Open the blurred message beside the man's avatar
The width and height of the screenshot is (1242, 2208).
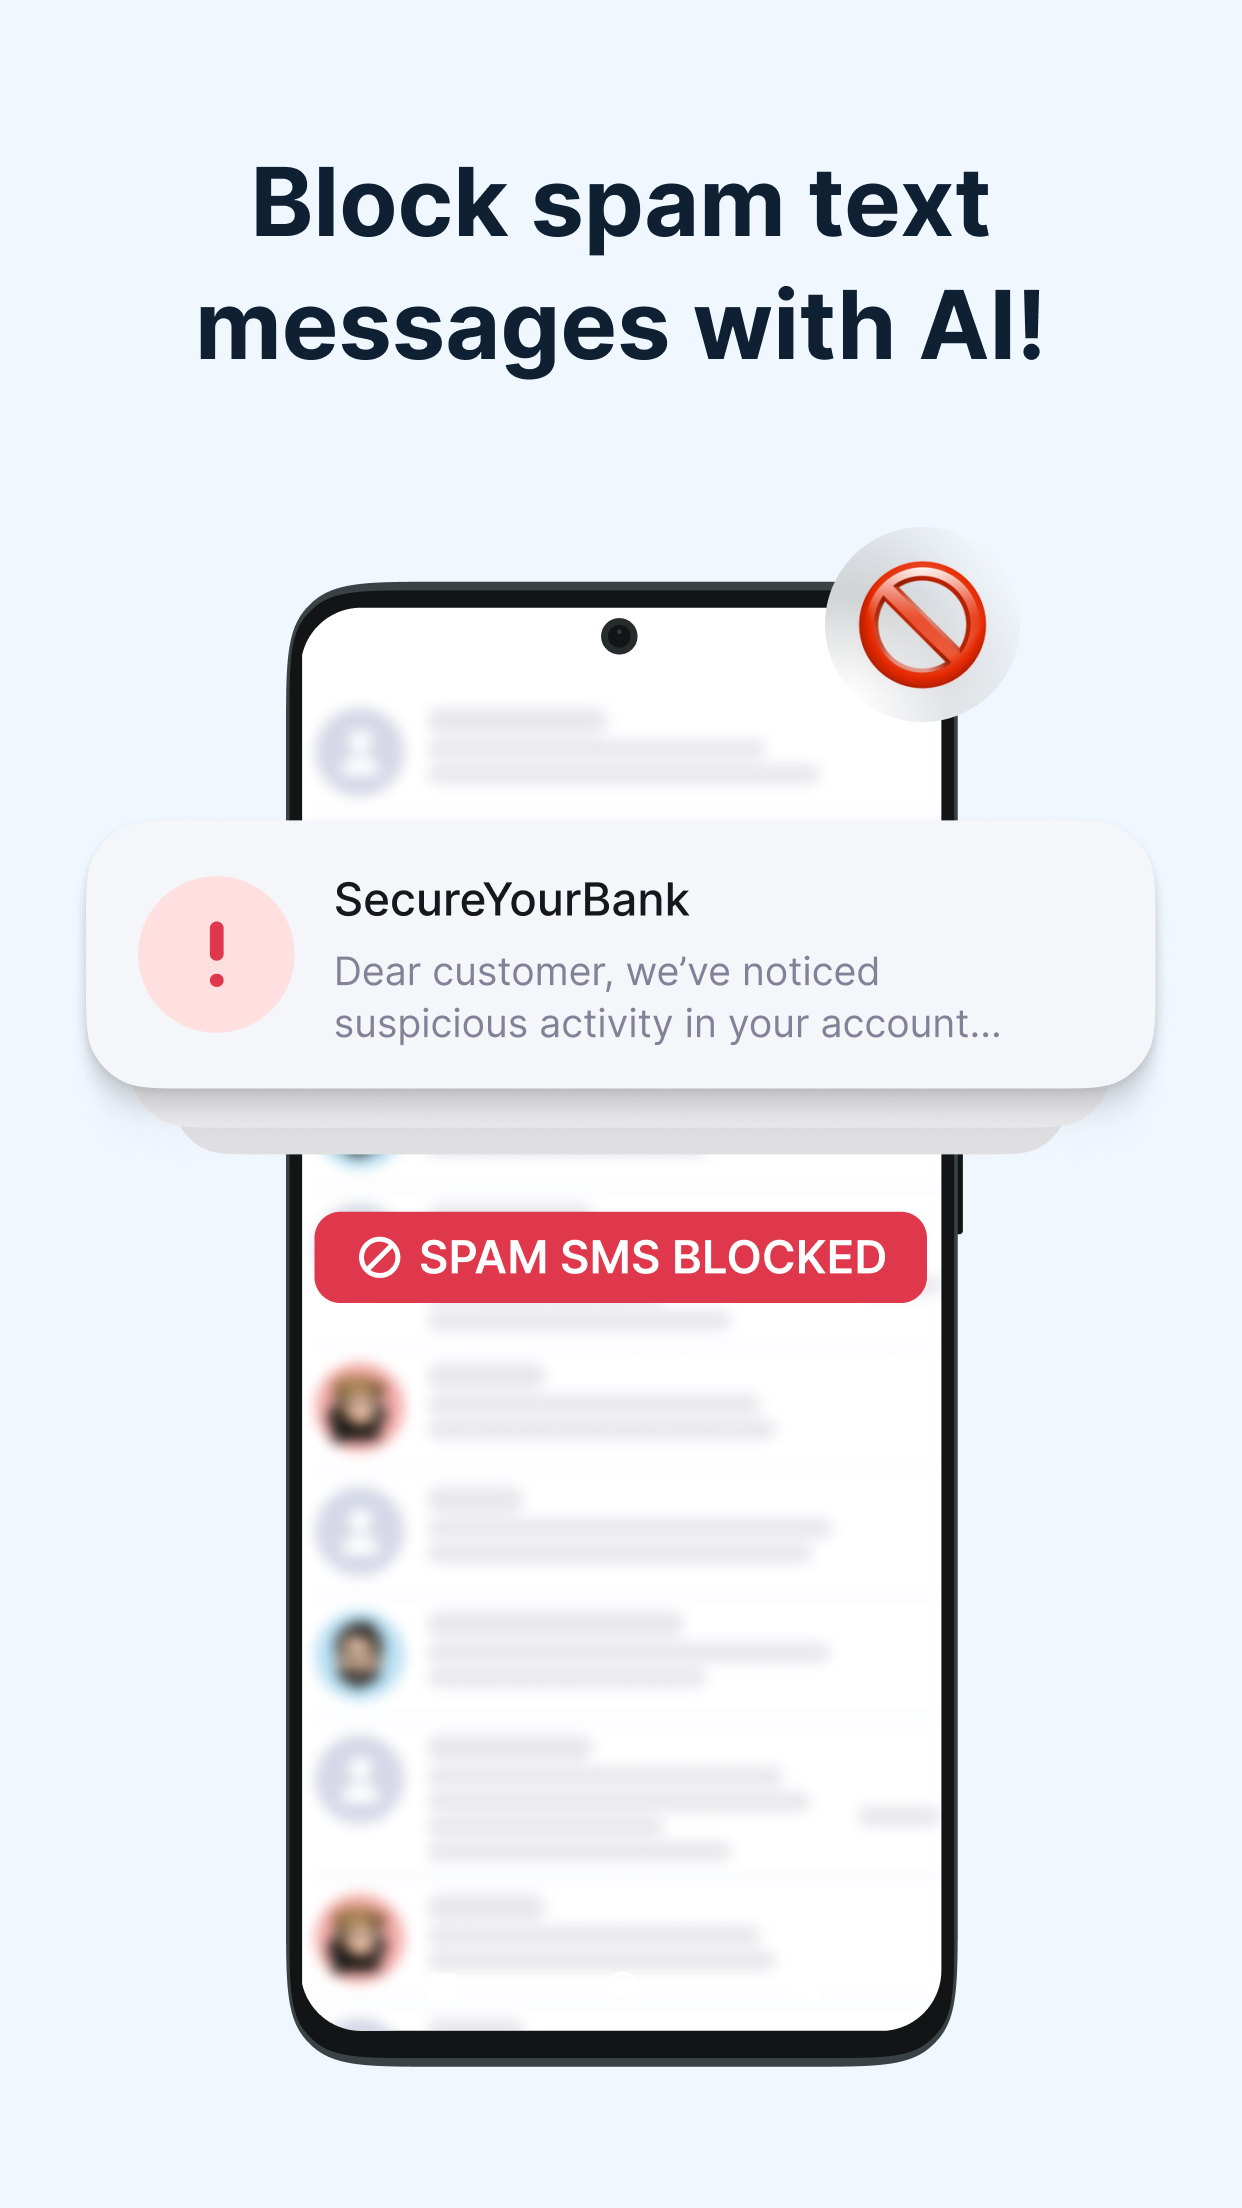(x=629, y=1650)
